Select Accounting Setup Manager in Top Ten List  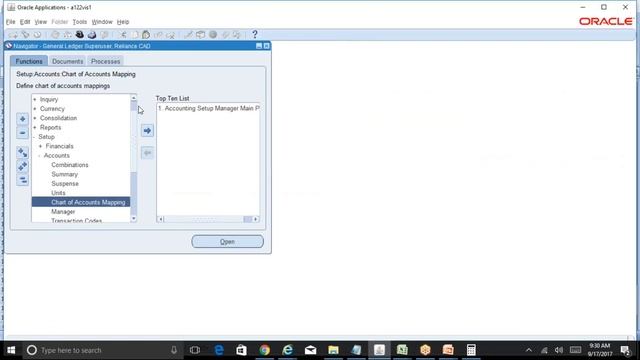(208, 108)
